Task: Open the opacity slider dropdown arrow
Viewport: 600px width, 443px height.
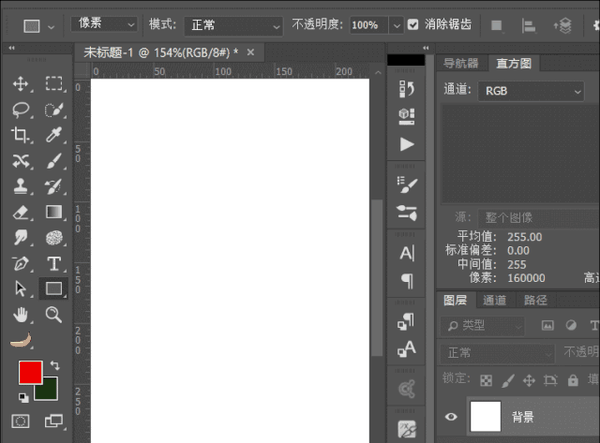Action: [x=396, y=26]
